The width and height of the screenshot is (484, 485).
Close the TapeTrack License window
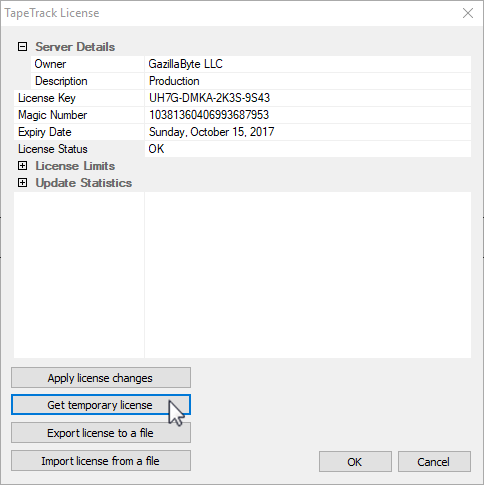point(468,13)
